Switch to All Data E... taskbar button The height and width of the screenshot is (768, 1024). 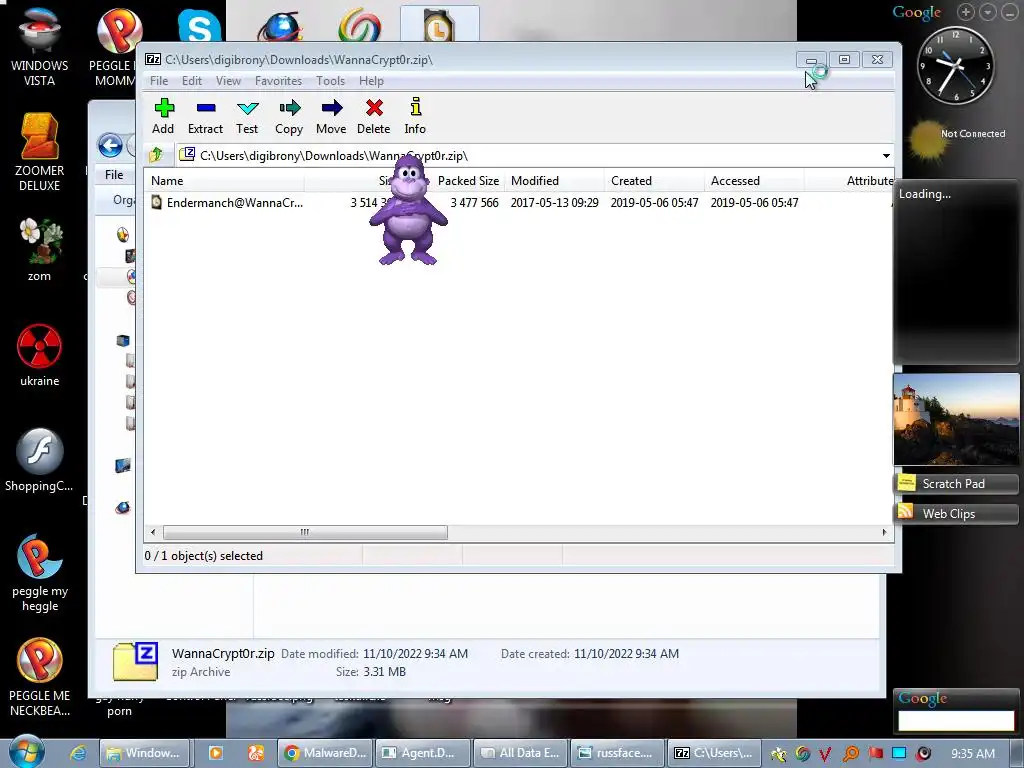pyautogui.click(x=520, y=753)
